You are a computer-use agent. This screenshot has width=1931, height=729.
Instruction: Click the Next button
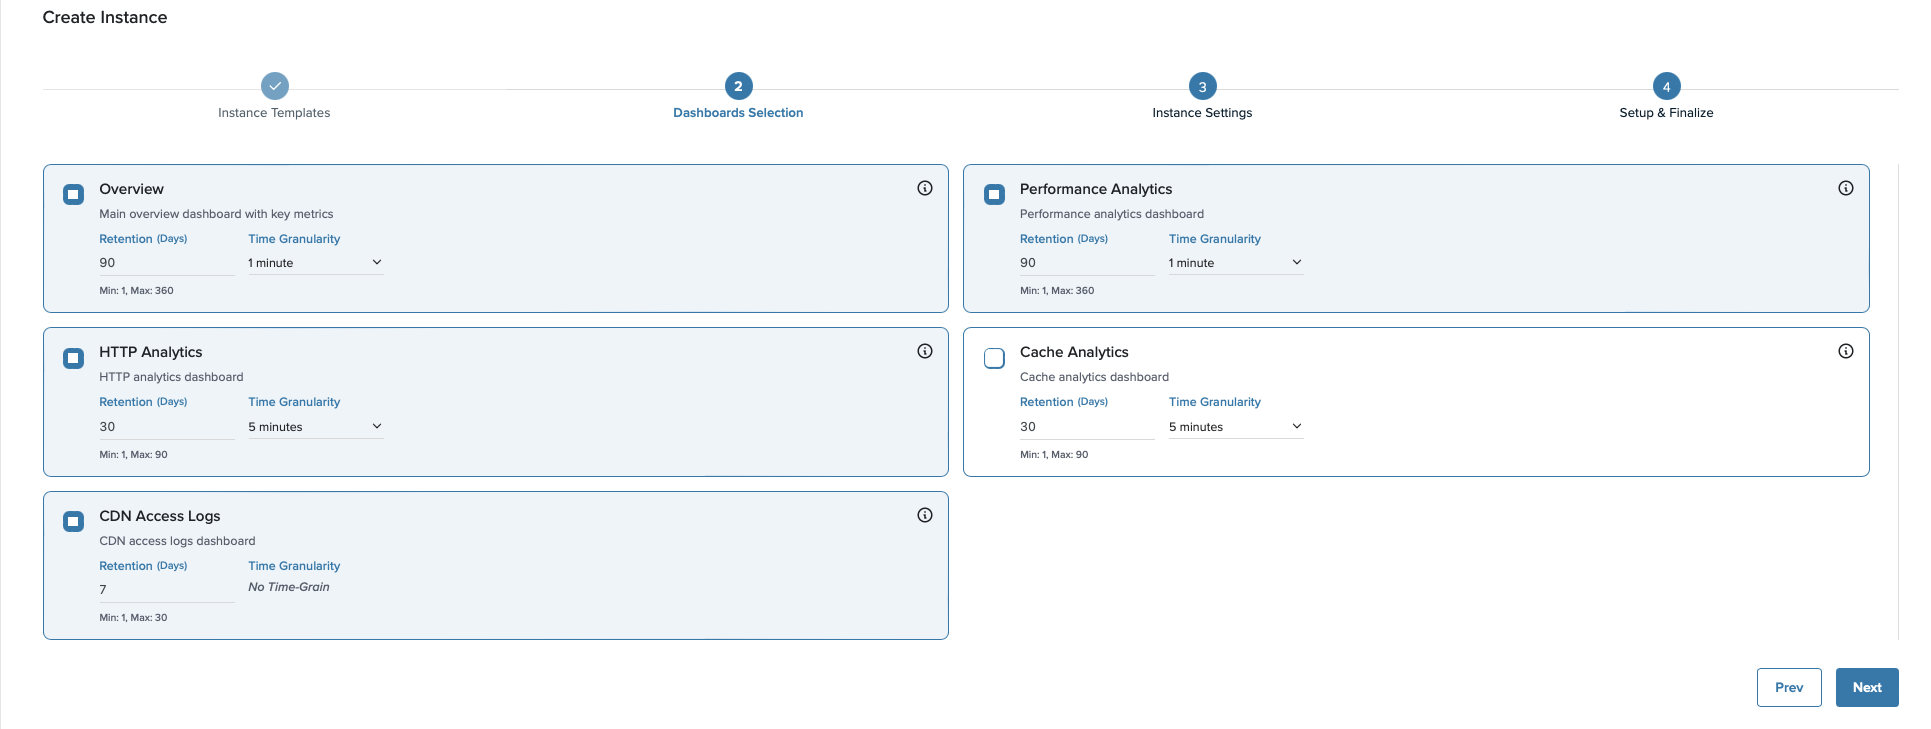click(x=1866, y=687)
